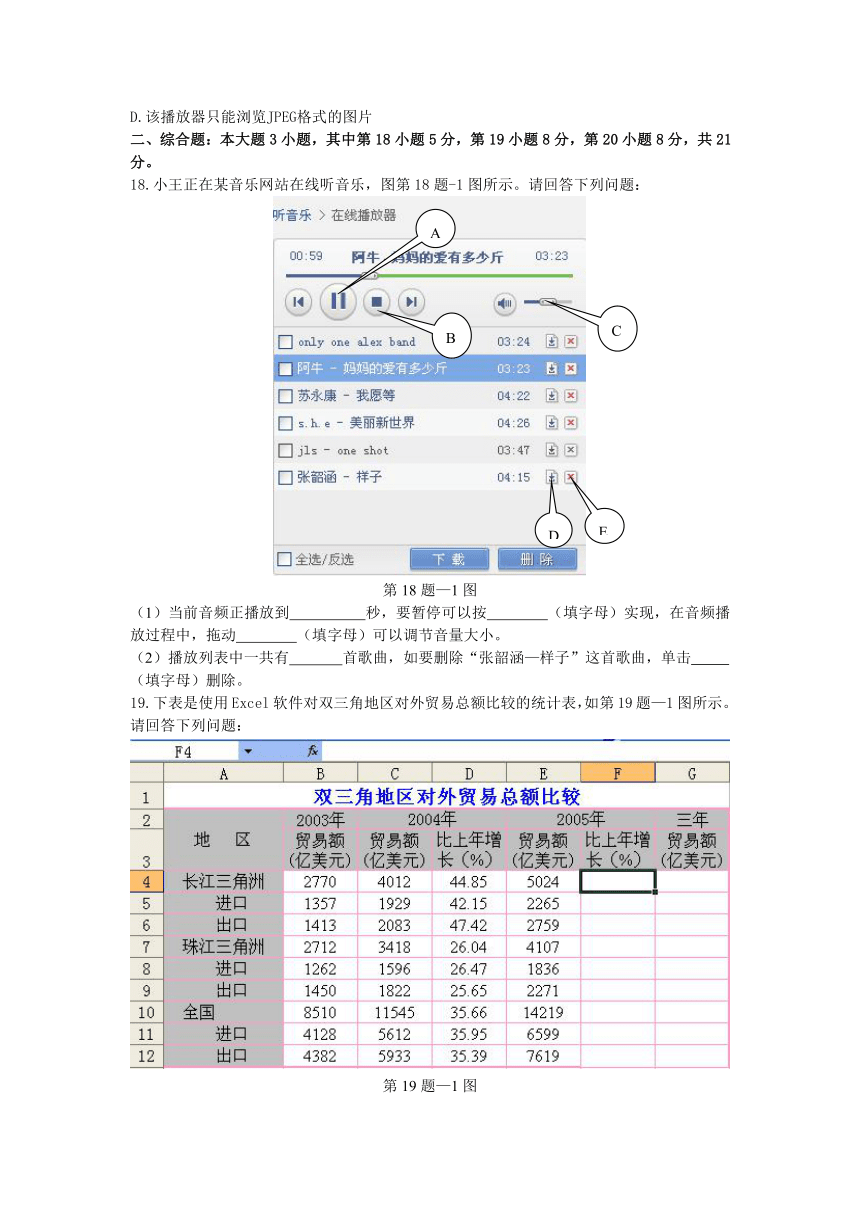The width and height of the screenshot is (860, 1216).
Task: Select column C header
Action: pos(395,772)
